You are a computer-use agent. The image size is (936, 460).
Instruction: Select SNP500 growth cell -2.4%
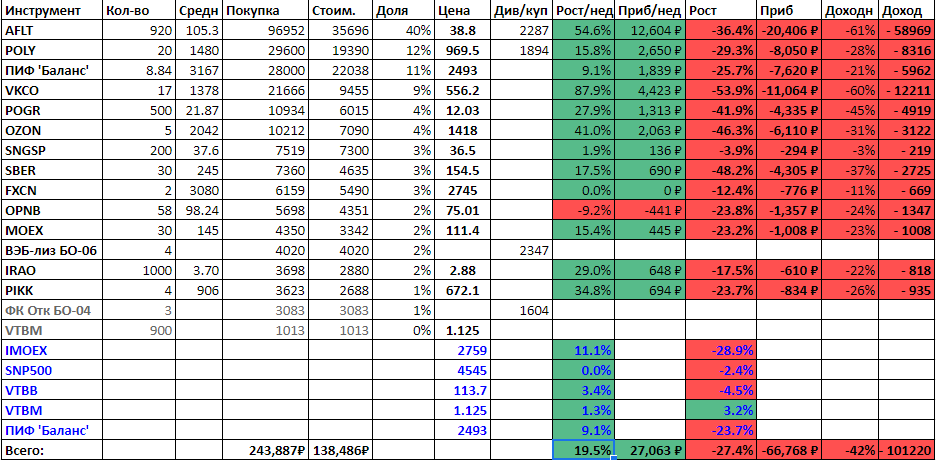pyautogui.click(x=722, y=371)
